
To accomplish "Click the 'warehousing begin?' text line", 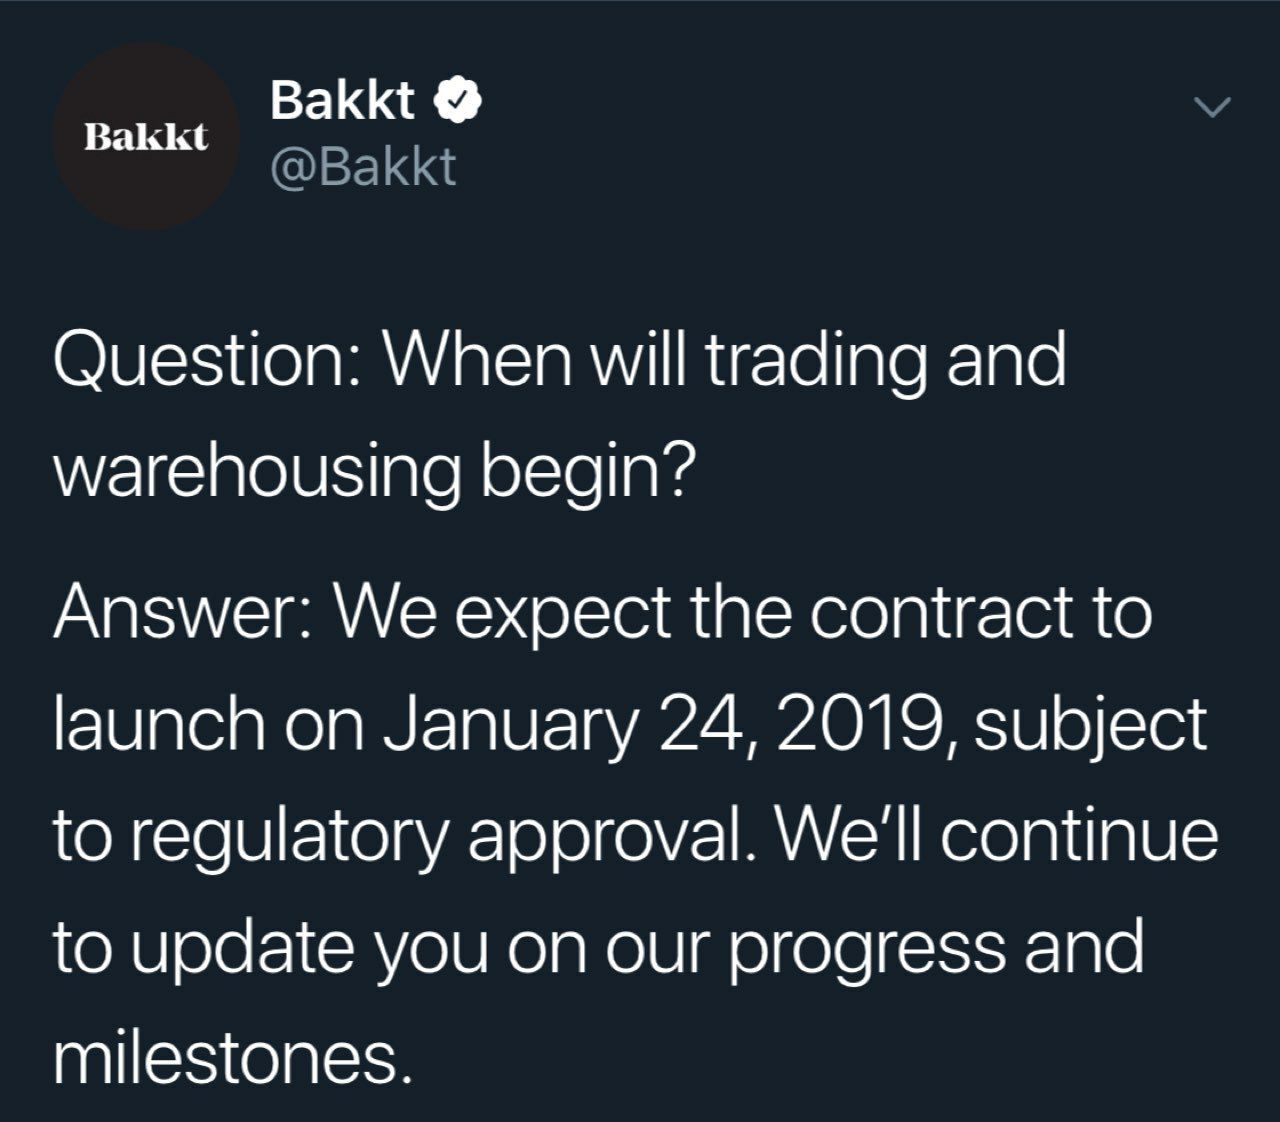I will point(371,473).
